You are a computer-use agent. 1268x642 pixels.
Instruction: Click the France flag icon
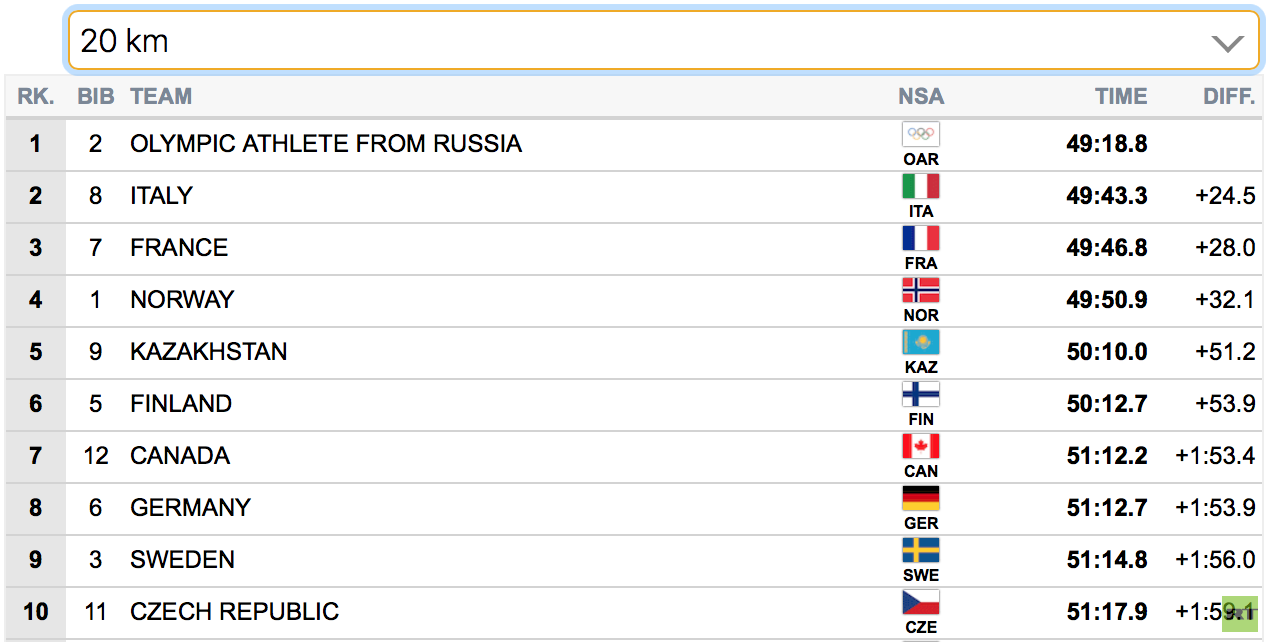(x=921, y=238)
